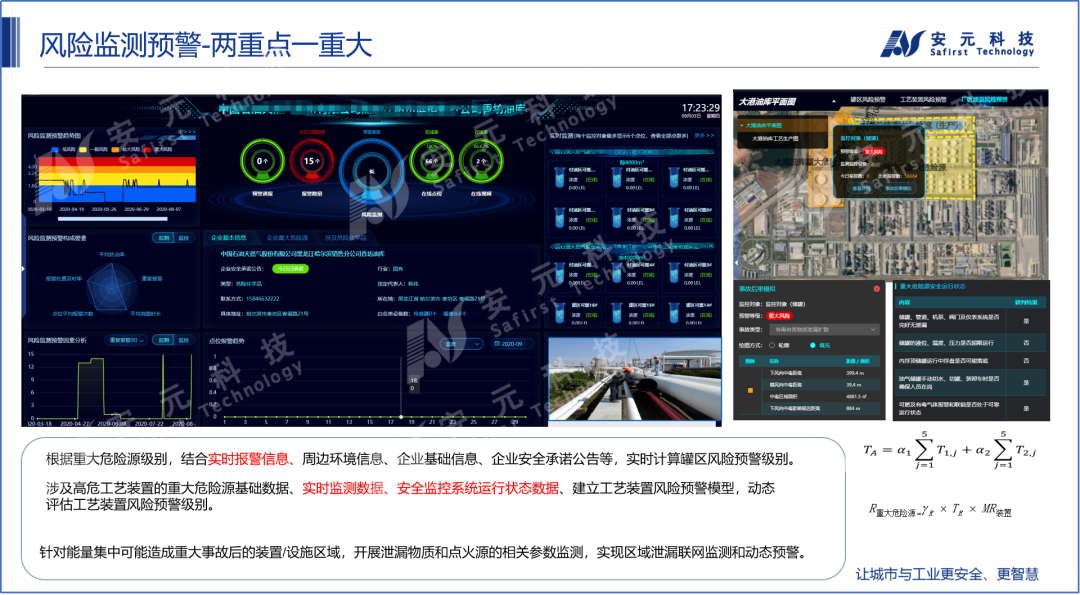Click the 重大风险 badge in 事故后果模拟 panel
The width and height of the screenshot is (1080, 595).
[779, 315]
